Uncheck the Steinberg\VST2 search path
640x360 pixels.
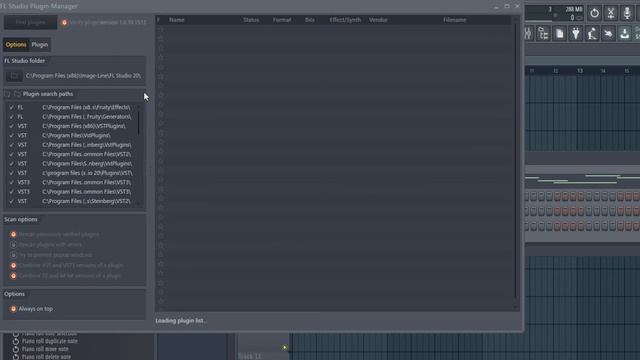coord(11,201)
